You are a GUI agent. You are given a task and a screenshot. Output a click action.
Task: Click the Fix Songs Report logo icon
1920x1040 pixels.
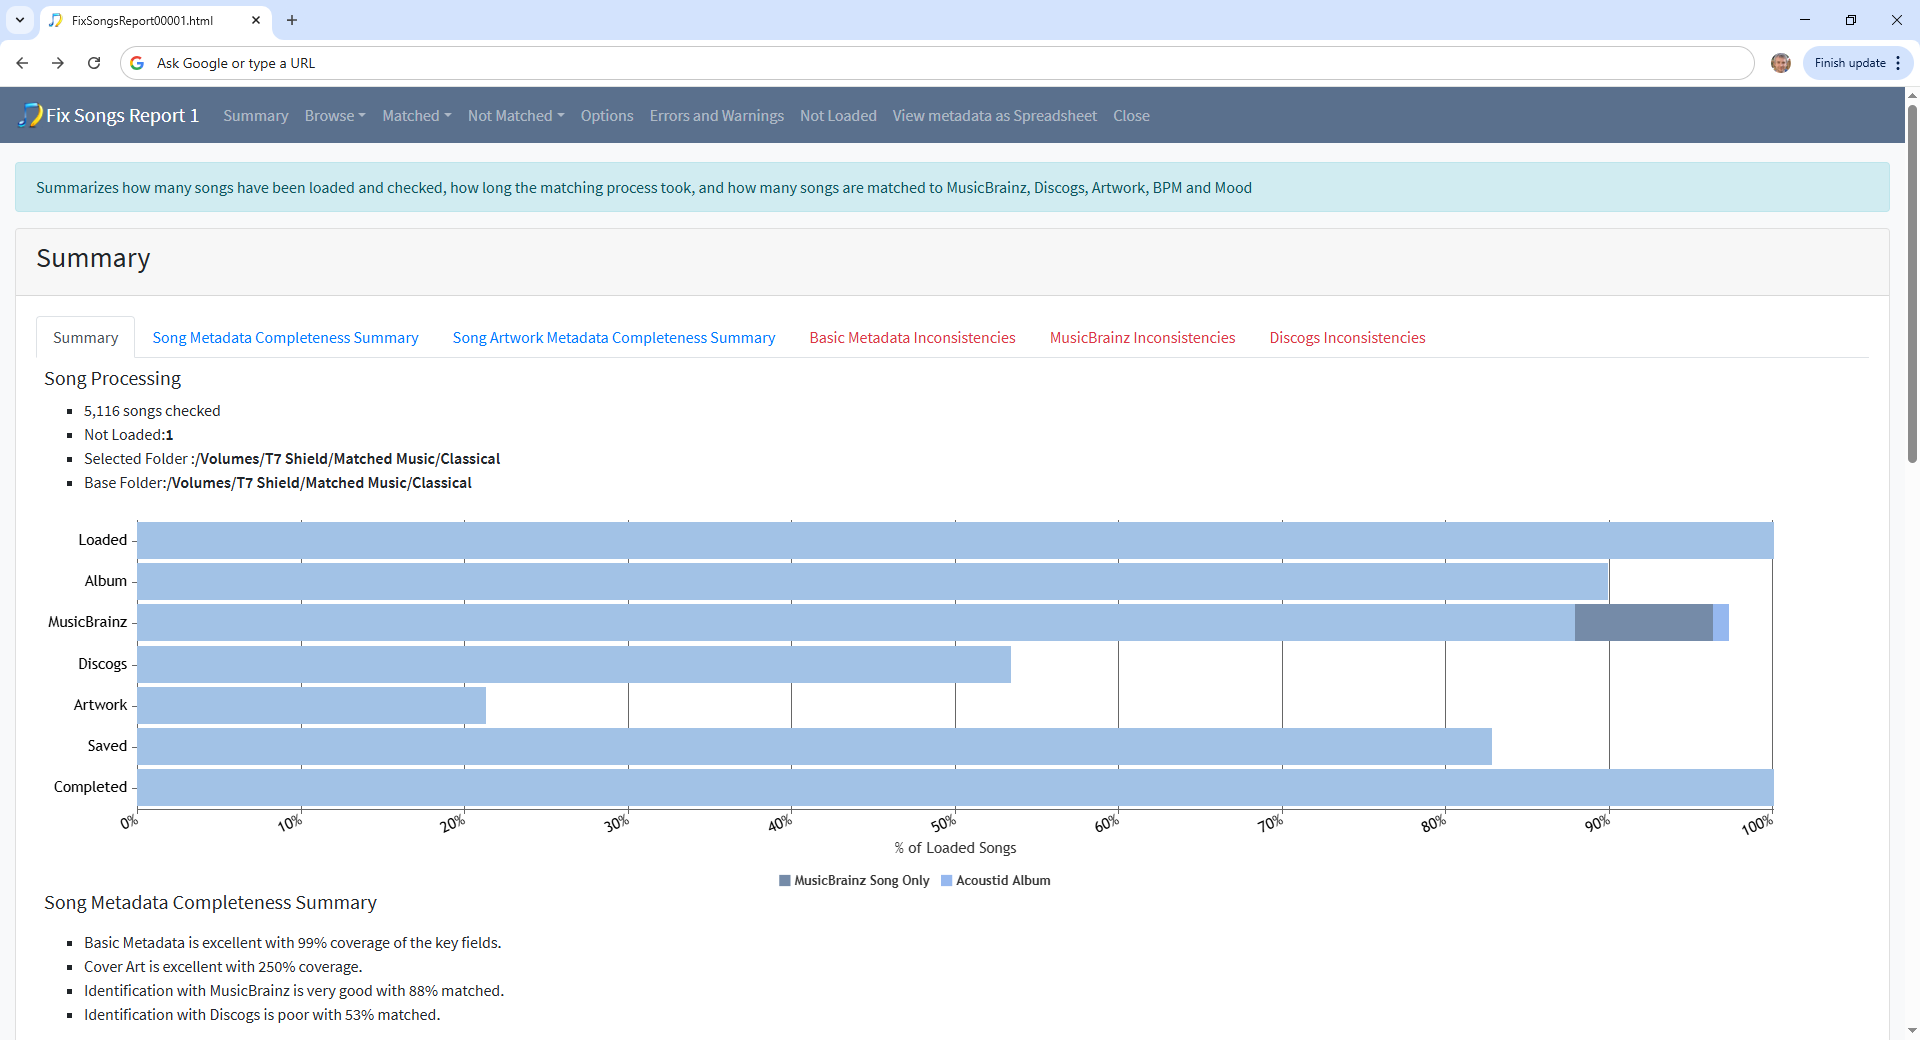(x=31, y=116)
